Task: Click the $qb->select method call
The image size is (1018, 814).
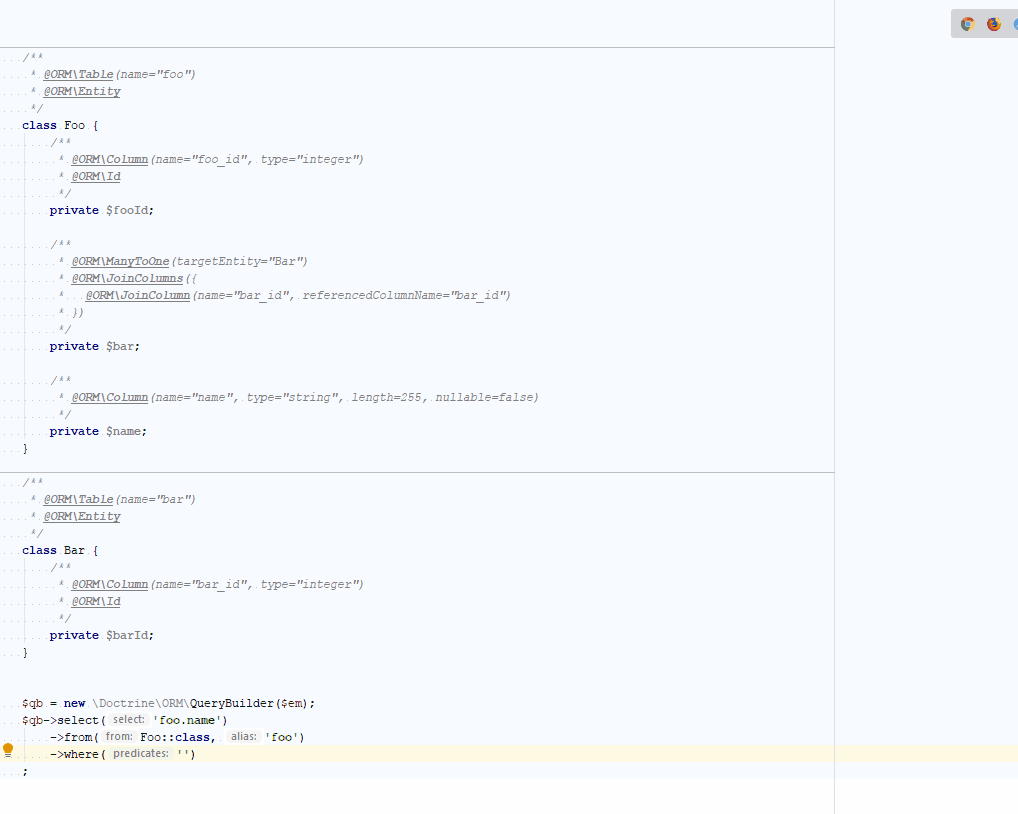Action: tap(60, 721)
